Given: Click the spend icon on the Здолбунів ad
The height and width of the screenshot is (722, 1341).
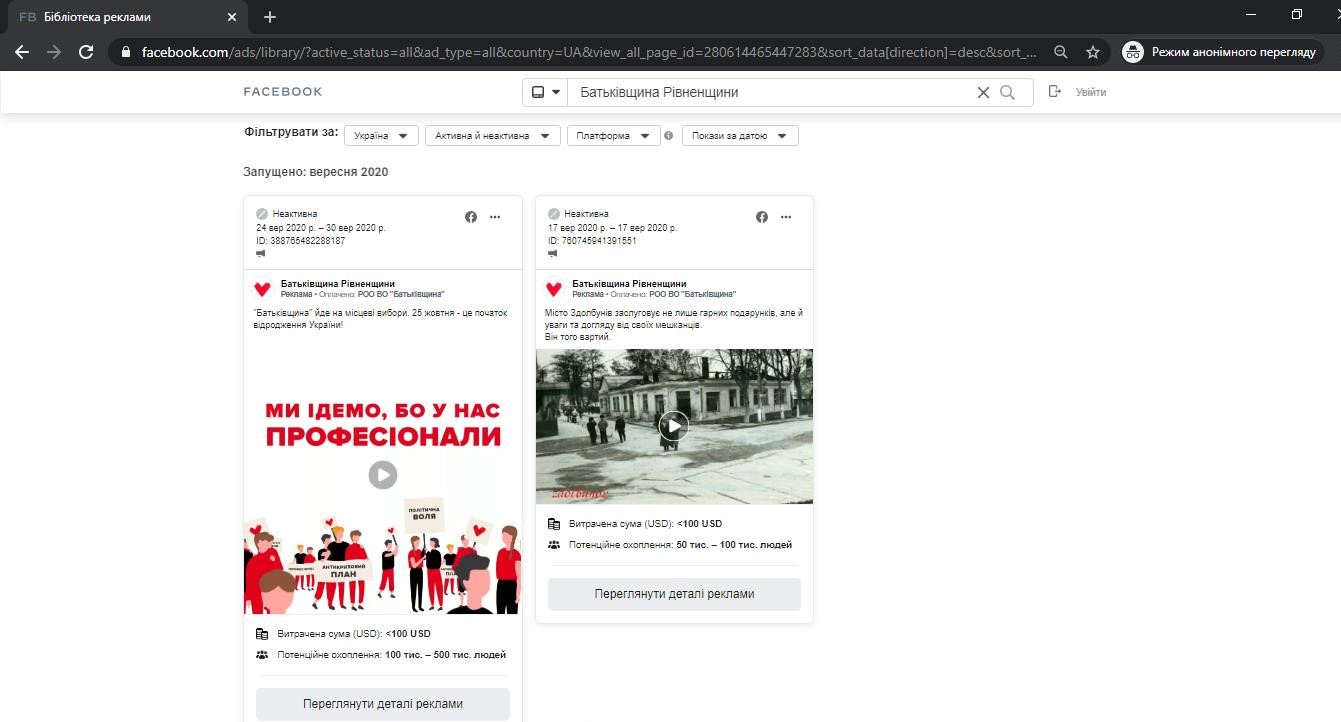Looking at the screenshot, I should pyautogui.click(x=554, y=524).
